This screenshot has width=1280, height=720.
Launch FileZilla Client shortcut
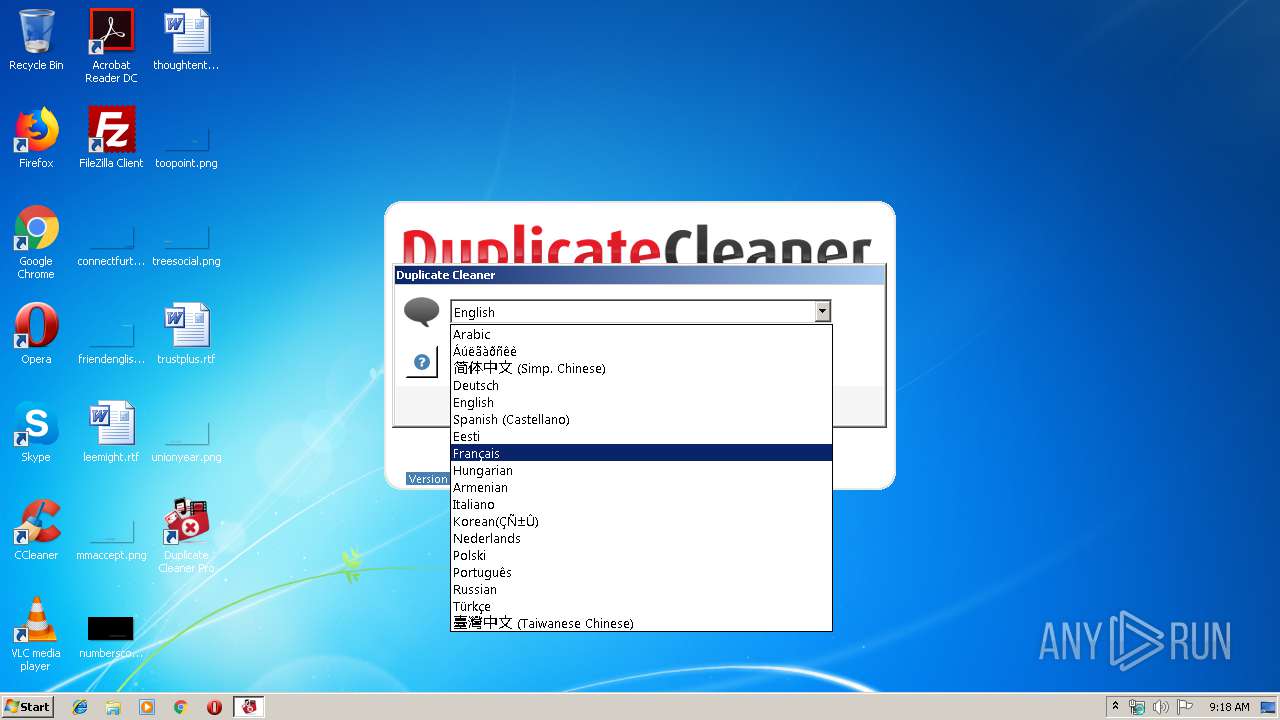[x=111, y=138]
